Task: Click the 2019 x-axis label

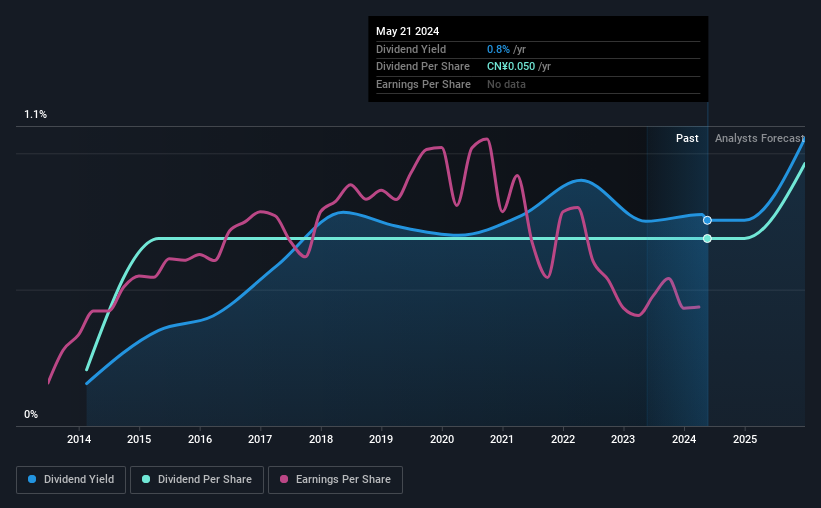Action: tap(381, 439)
